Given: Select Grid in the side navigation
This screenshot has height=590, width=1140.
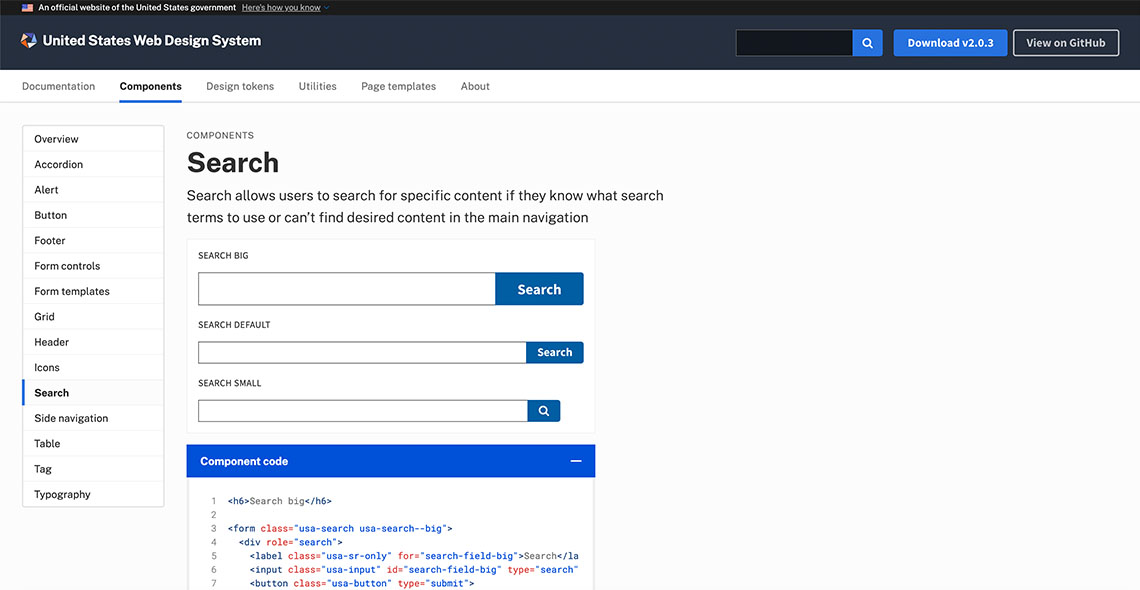Looking at the screenshot, I should click(x=93, y=317).
